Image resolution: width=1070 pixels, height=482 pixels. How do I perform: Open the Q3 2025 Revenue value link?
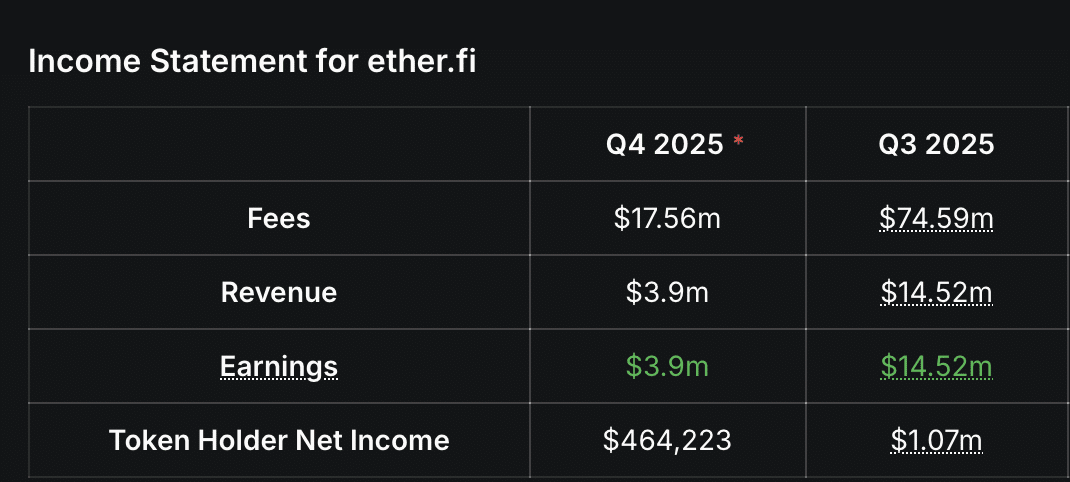click(936, 292)
